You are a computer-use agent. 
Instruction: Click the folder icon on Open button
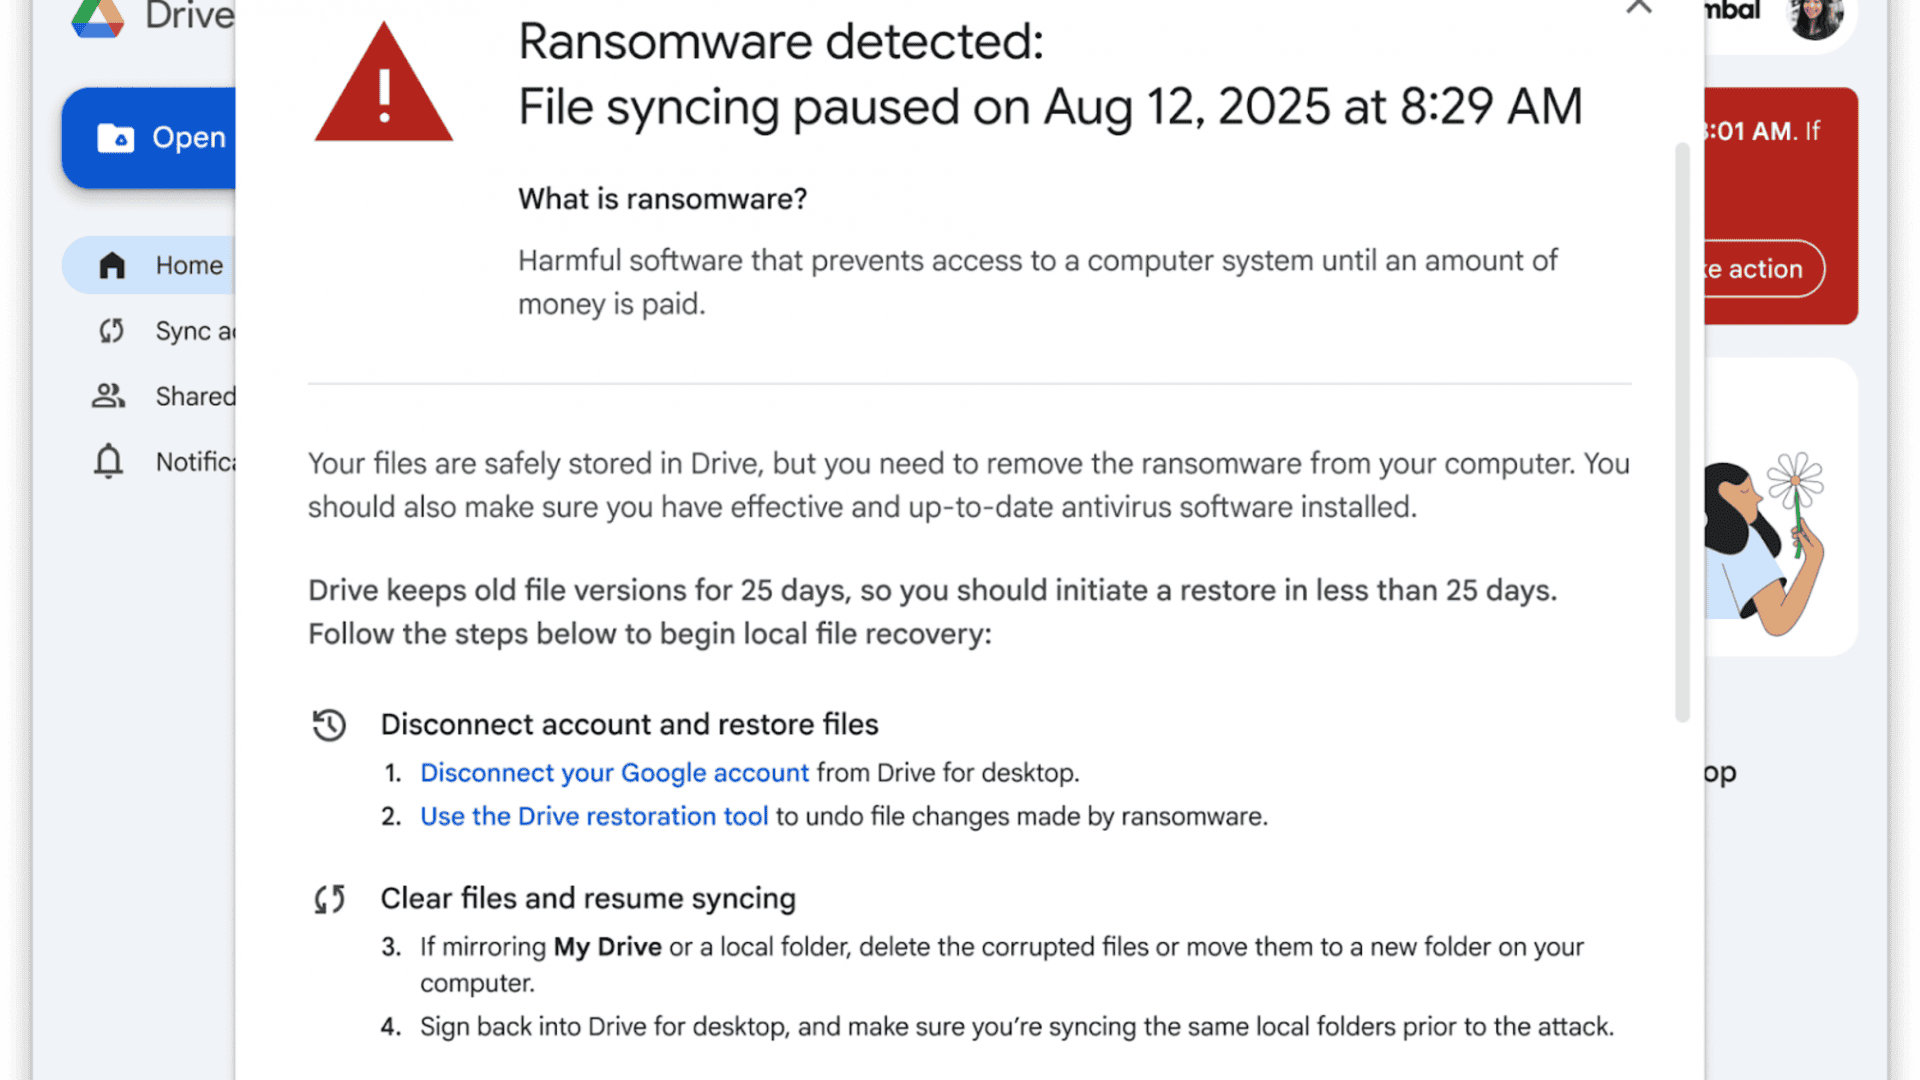(116, 138)
